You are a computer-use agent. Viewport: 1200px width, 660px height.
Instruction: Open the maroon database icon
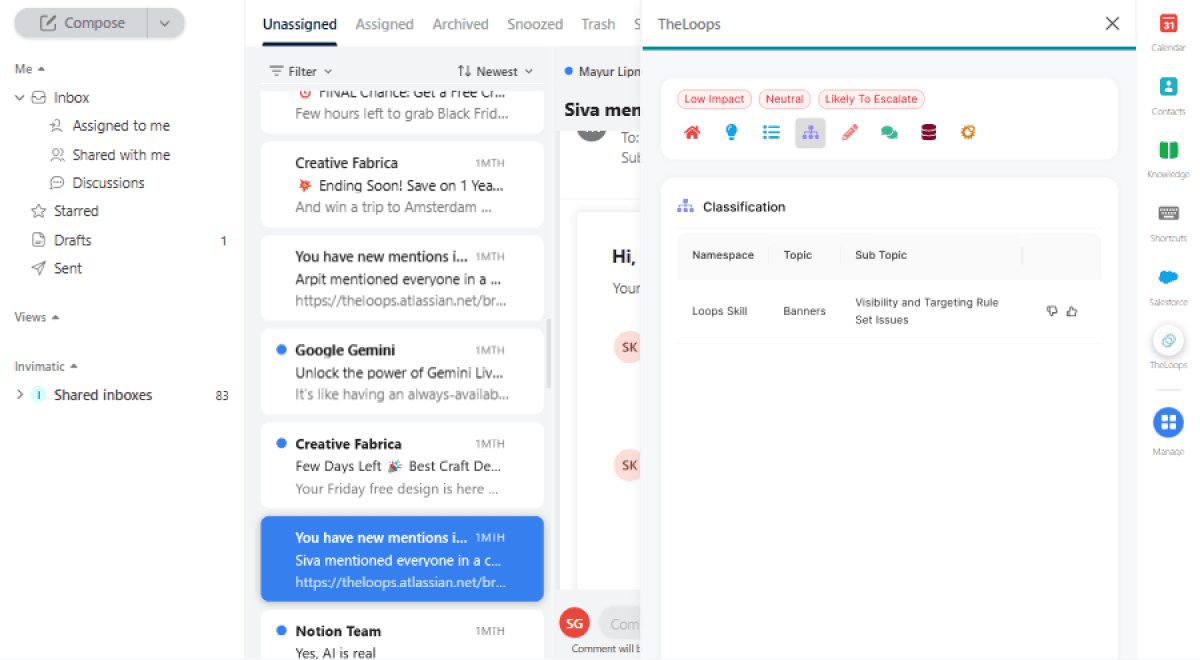928,132
